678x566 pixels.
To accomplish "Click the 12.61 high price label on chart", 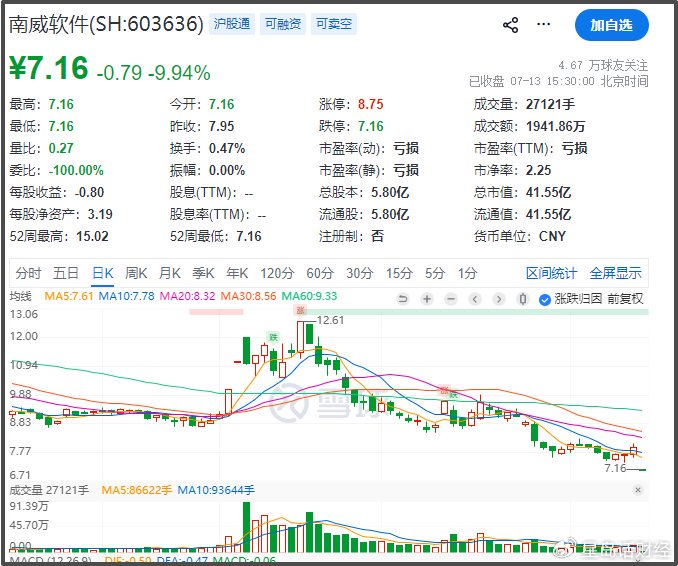I will pyautogui.click(x=330, y=320).
